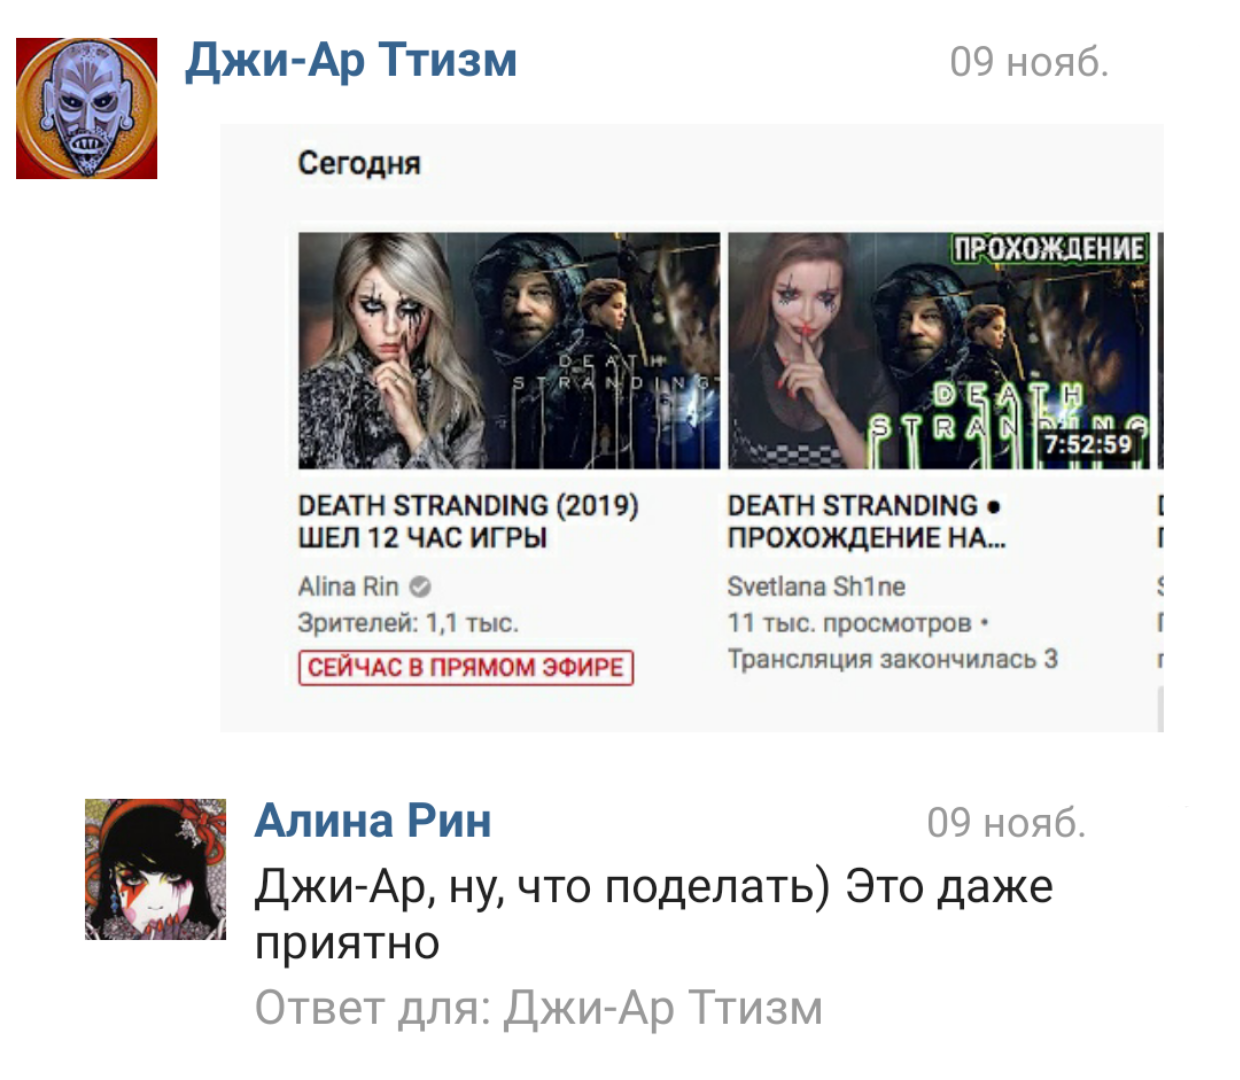This screenshot has width=1240, height=1080.
Task: Open the Alina Rin channel name
Action: click(x=348, y=587)
